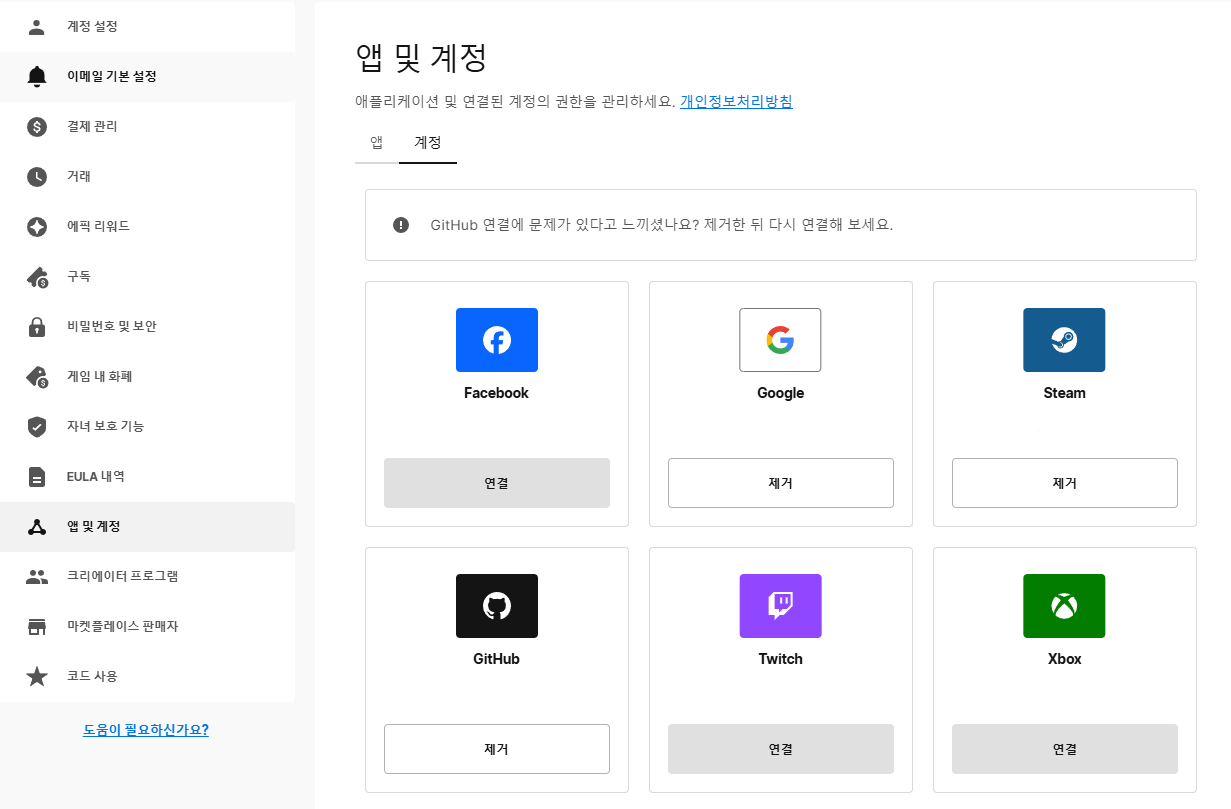This screenshot has width=1231, height=809.
Task: Open EULA 내역 in the sidebar
Action: (147, 477)
